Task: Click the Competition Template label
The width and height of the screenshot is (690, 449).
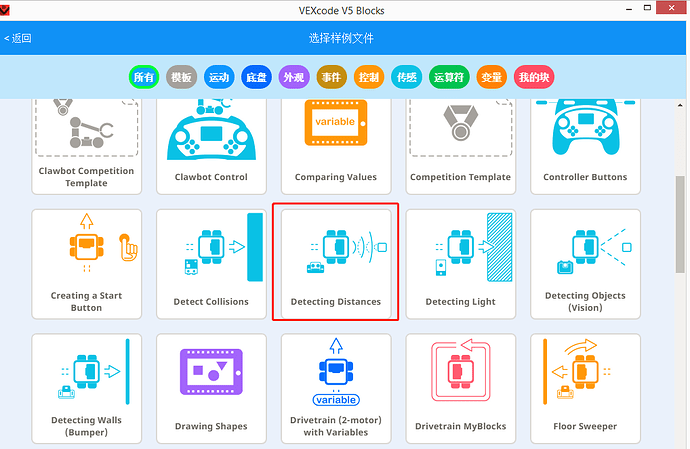Action: (460, 177)
